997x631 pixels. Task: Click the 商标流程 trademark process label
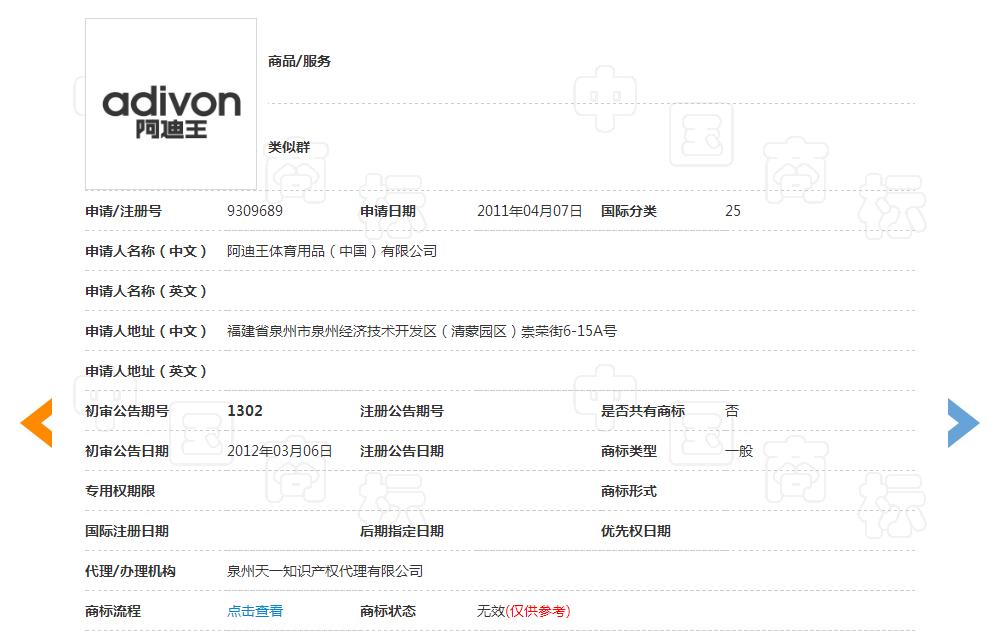(113, 611)
